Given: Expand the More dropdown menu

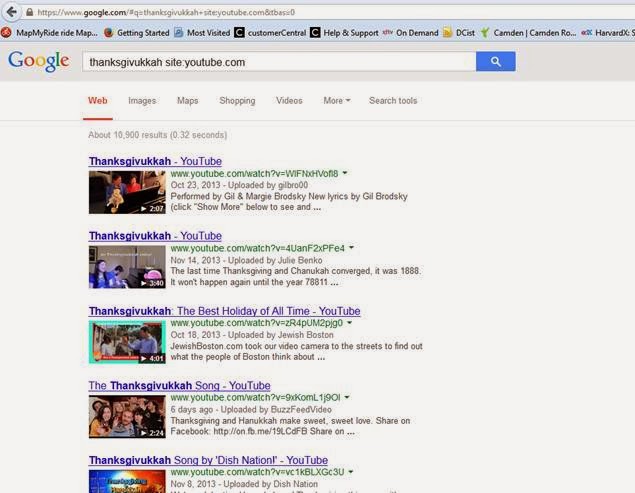Looking at the screenshot, I should [337, 100].
